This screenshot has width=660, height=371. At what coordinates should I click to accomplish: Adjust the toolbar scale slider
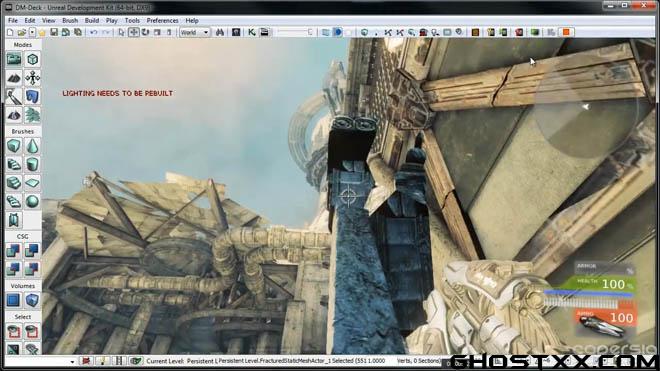[x=295, y=32]
